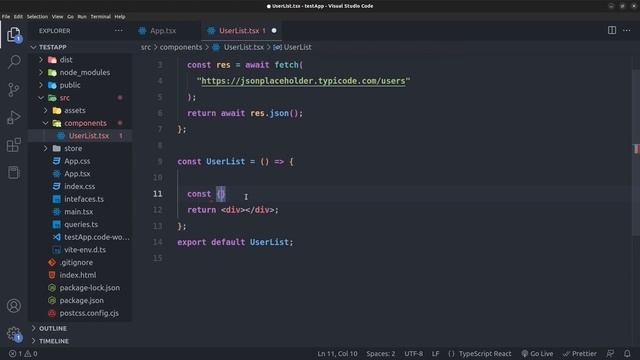Open the Extensions view

pyautogui.click(x=14, y=144)
